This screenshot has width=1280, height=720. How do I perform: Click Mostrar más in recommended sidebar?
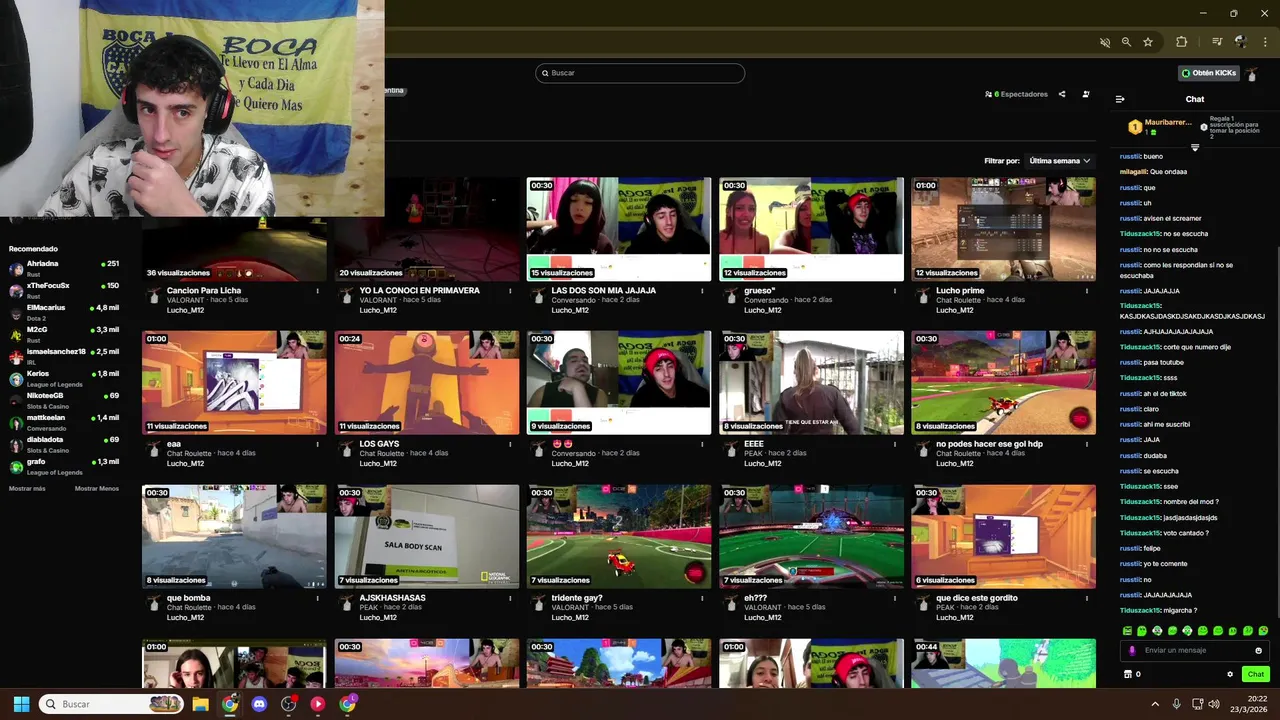pyautogui.click(x=27, y=489)
